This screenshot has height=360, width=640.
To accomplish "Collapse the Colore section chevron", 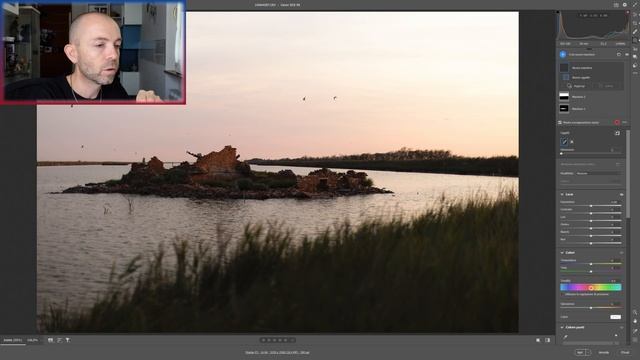I will coord(562,253).
